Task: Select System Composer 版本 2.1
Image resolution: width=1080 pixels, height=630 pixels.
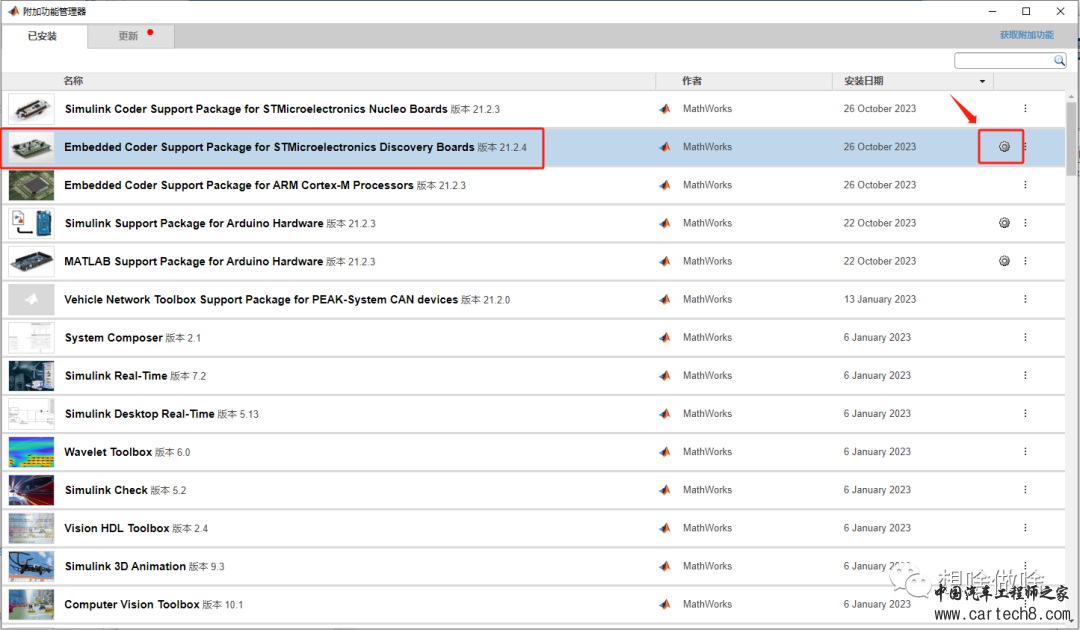Action: pyautogui.click(x=133, y=337)
